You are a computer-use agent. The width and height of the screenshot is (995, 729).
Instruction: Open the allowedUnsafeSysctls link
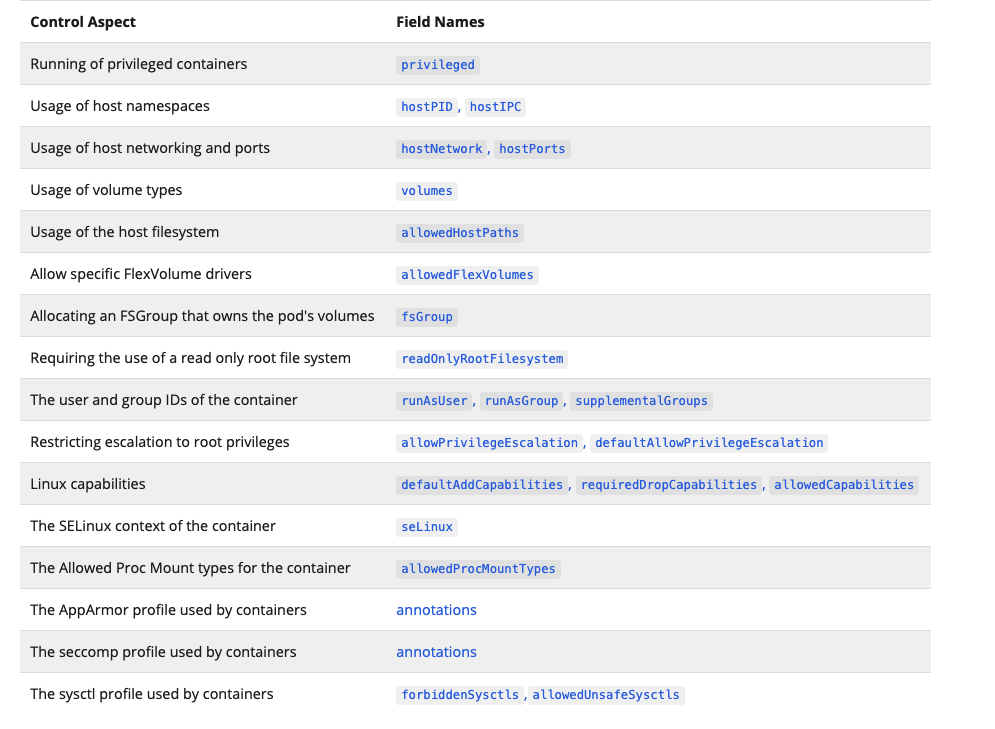[x=605, y=695]
